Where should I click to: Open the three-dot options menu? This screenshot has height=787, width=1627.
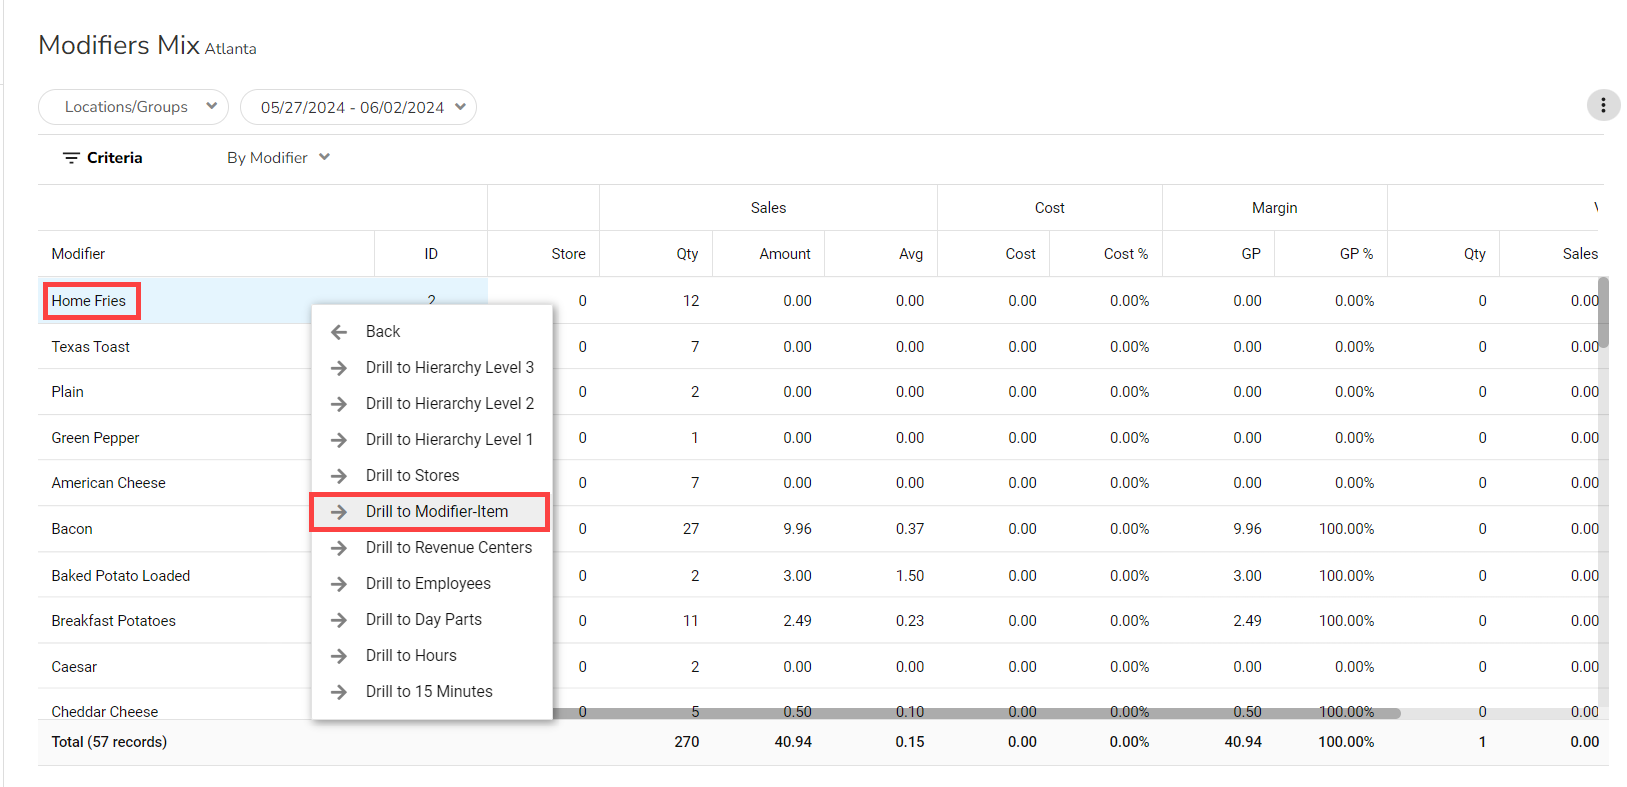(1603, 105)
